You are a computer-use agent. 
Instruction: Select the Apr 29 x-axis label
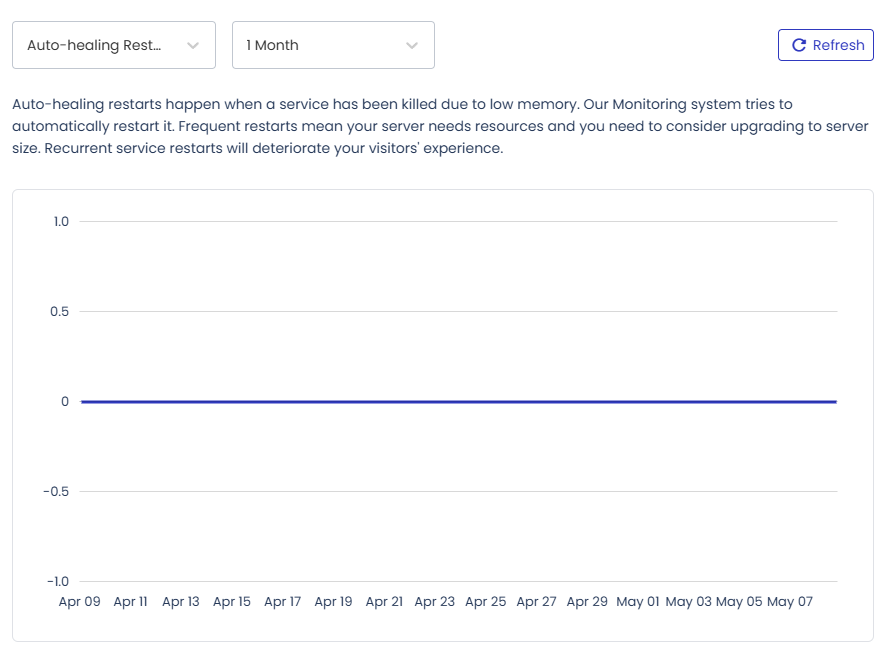click(x=587, y=601)
